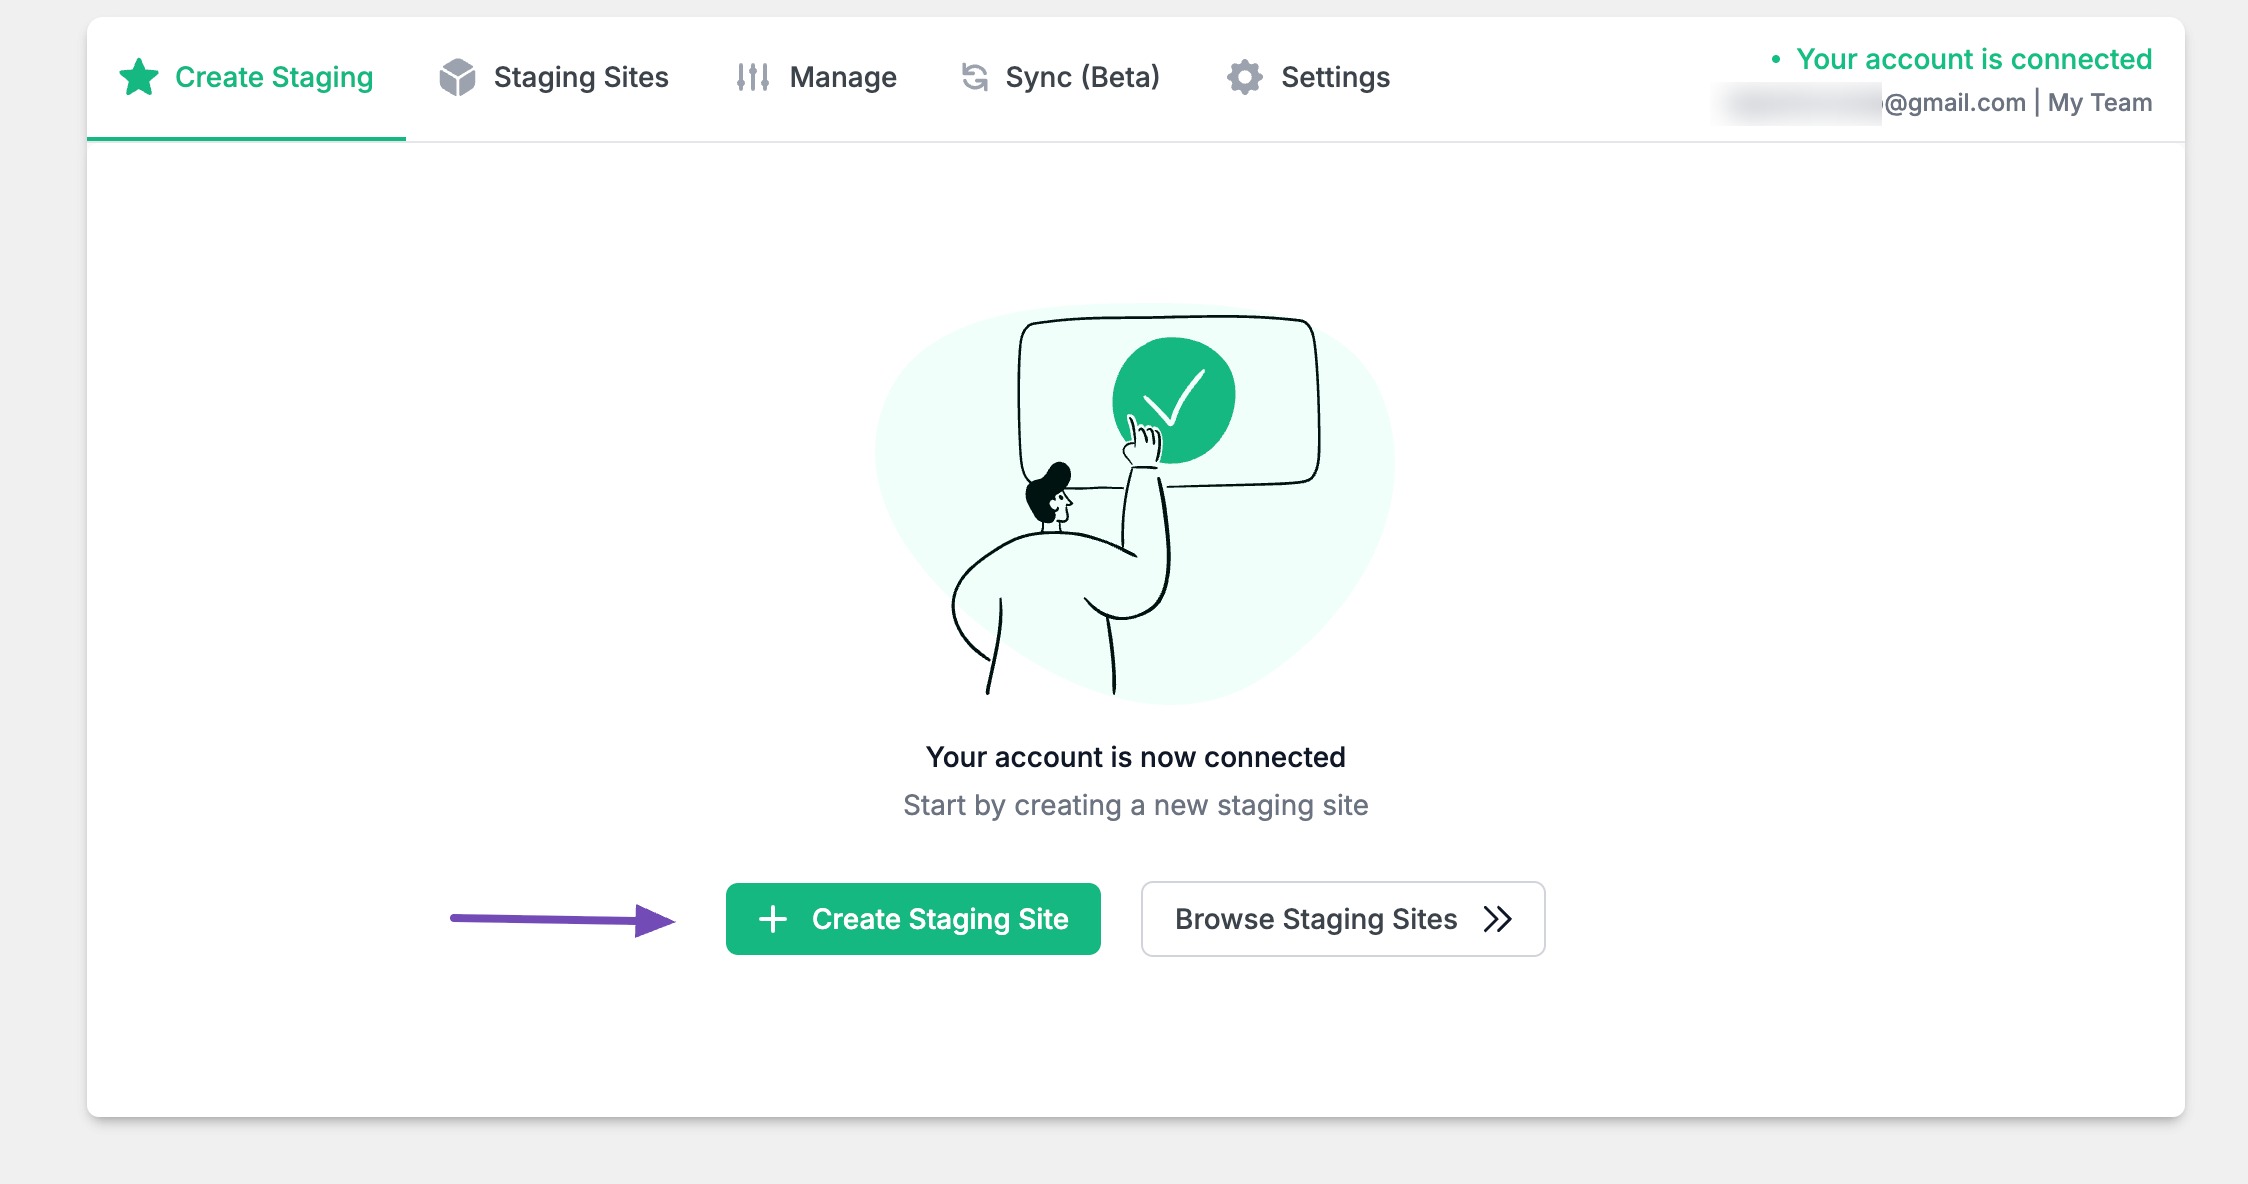The height and width of the screenshot is (1184, 2248).
Task: Click 'Your account is connected' status
Action: (x=1973, y=59)
